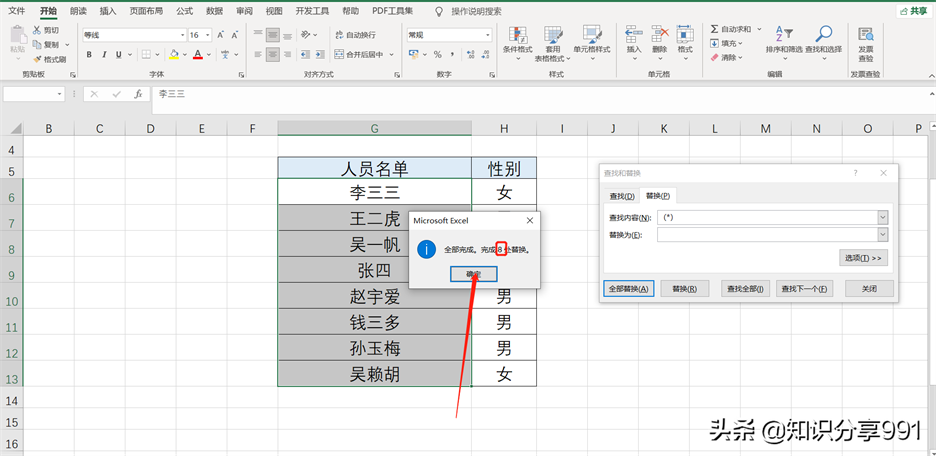Image resolution: width=936 pixels, height=456 pixels.
Task: Open the 查找内容 field dropdown arrow
Action: click(x=882, y=217)
